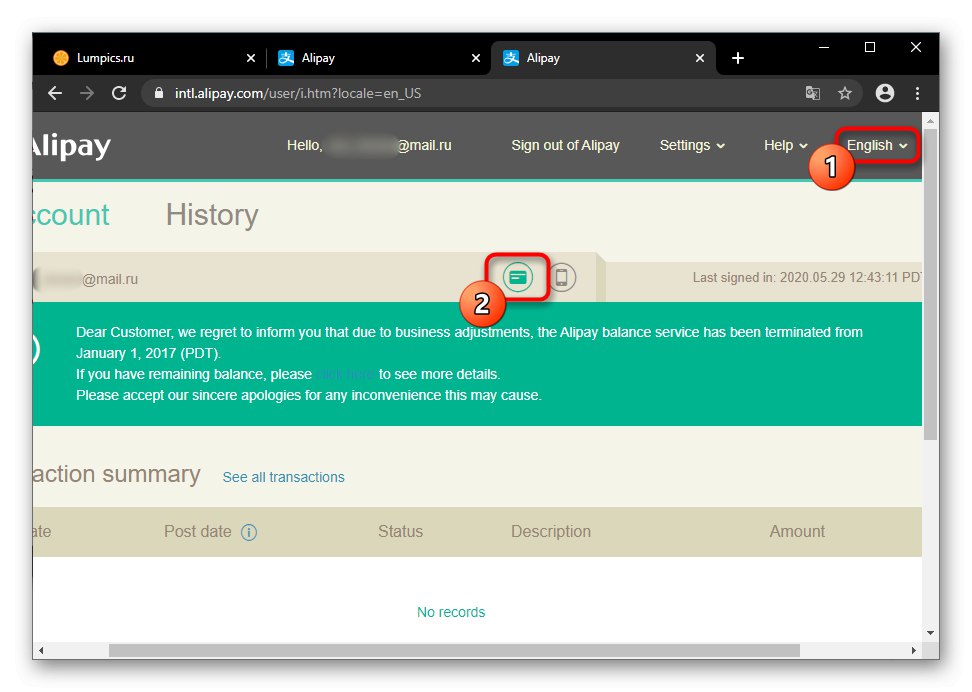The height and width of the screenshot is (692, 972).
Task: Select the active Alipay tab
Action: 604,58
